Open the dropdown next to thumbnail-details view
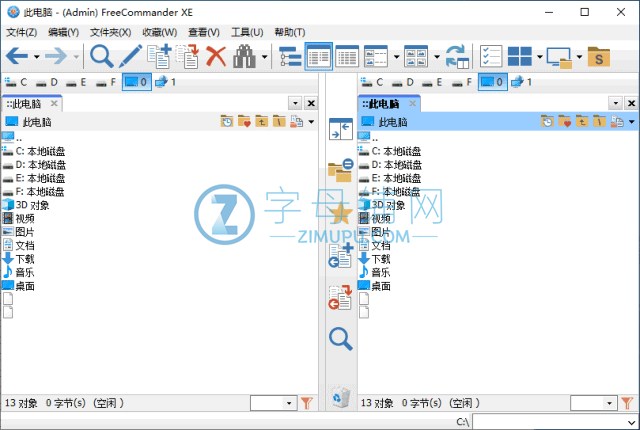640x430 pixels. pyautogui.click(x=396, y=56)
